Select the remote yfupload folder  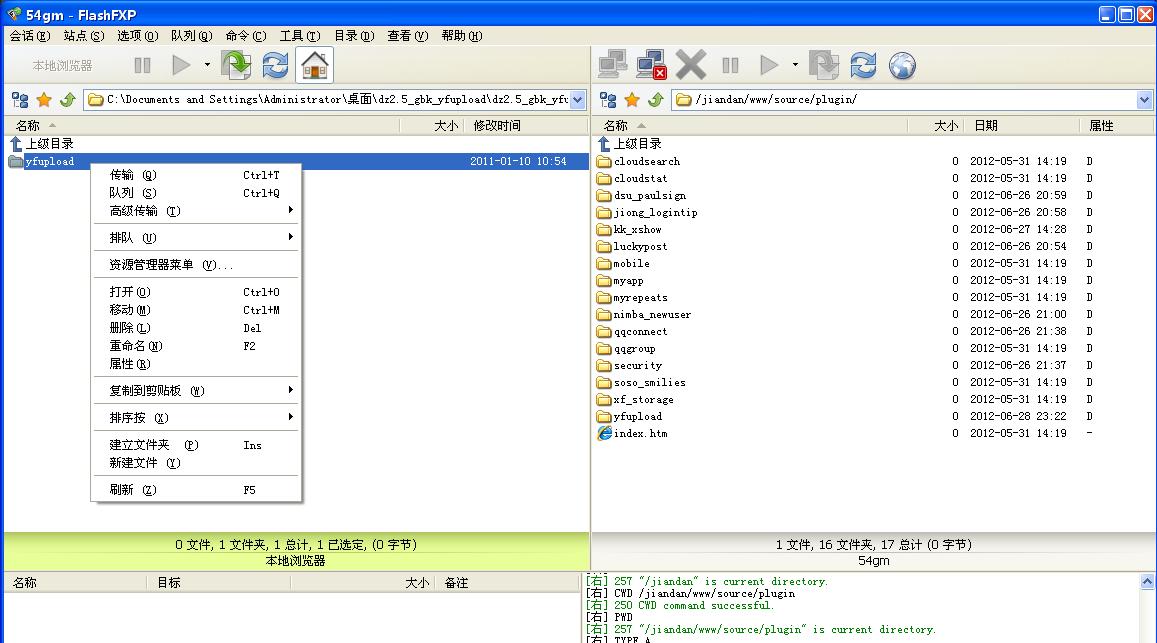coord(629,416)
